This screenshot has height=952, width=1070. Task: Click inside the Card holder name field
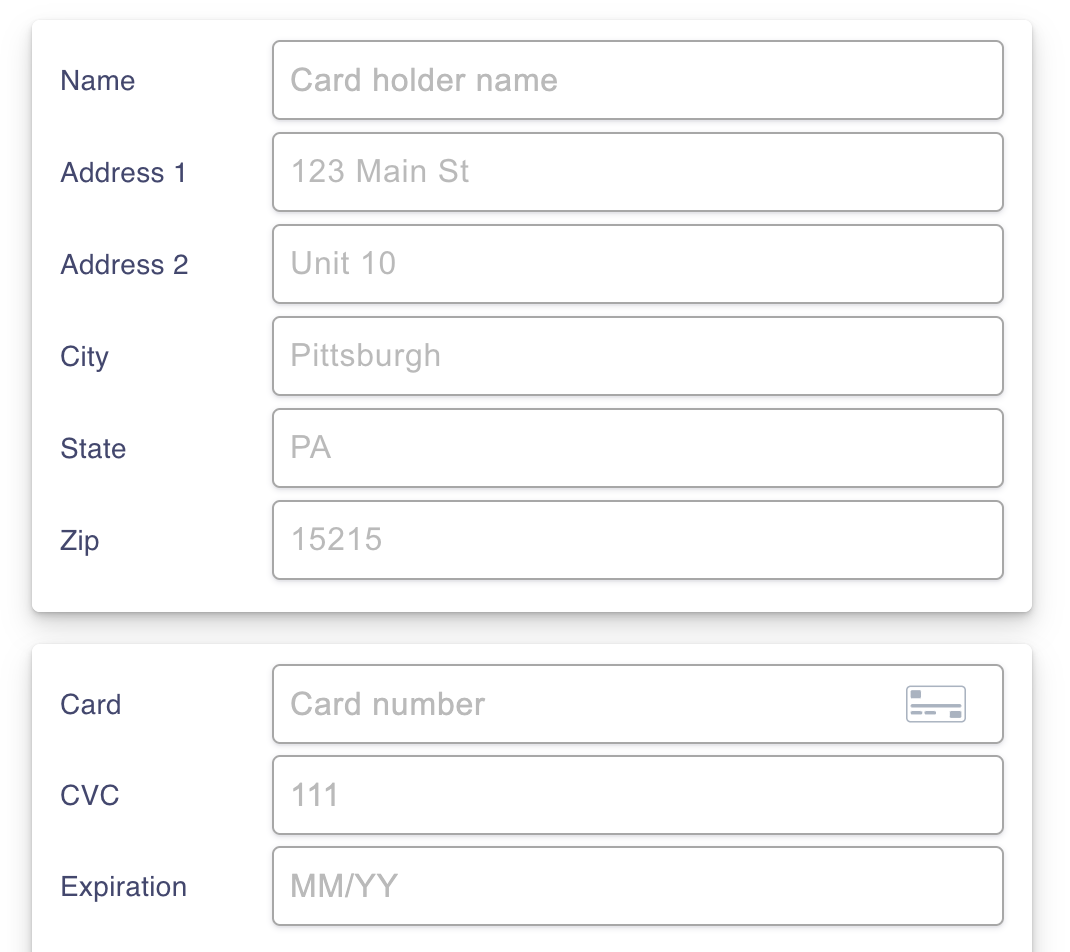coord(638,80)
